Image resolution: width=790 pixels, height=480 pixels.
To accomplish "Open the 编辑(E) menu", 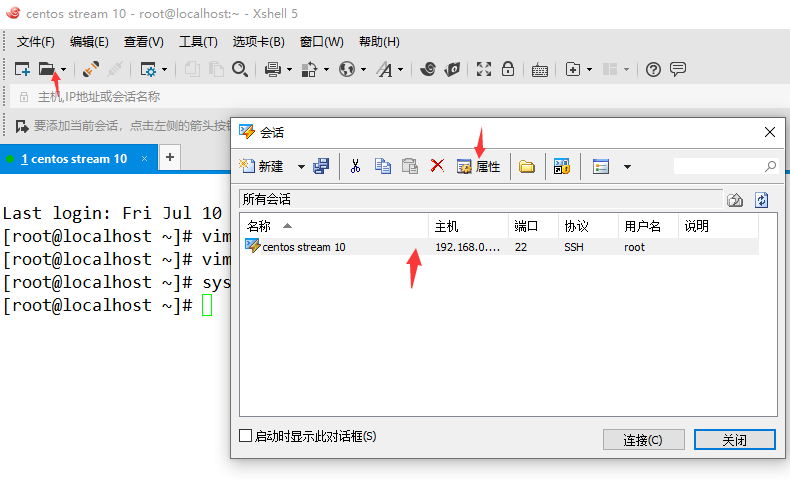I will (x=89, y=42).
